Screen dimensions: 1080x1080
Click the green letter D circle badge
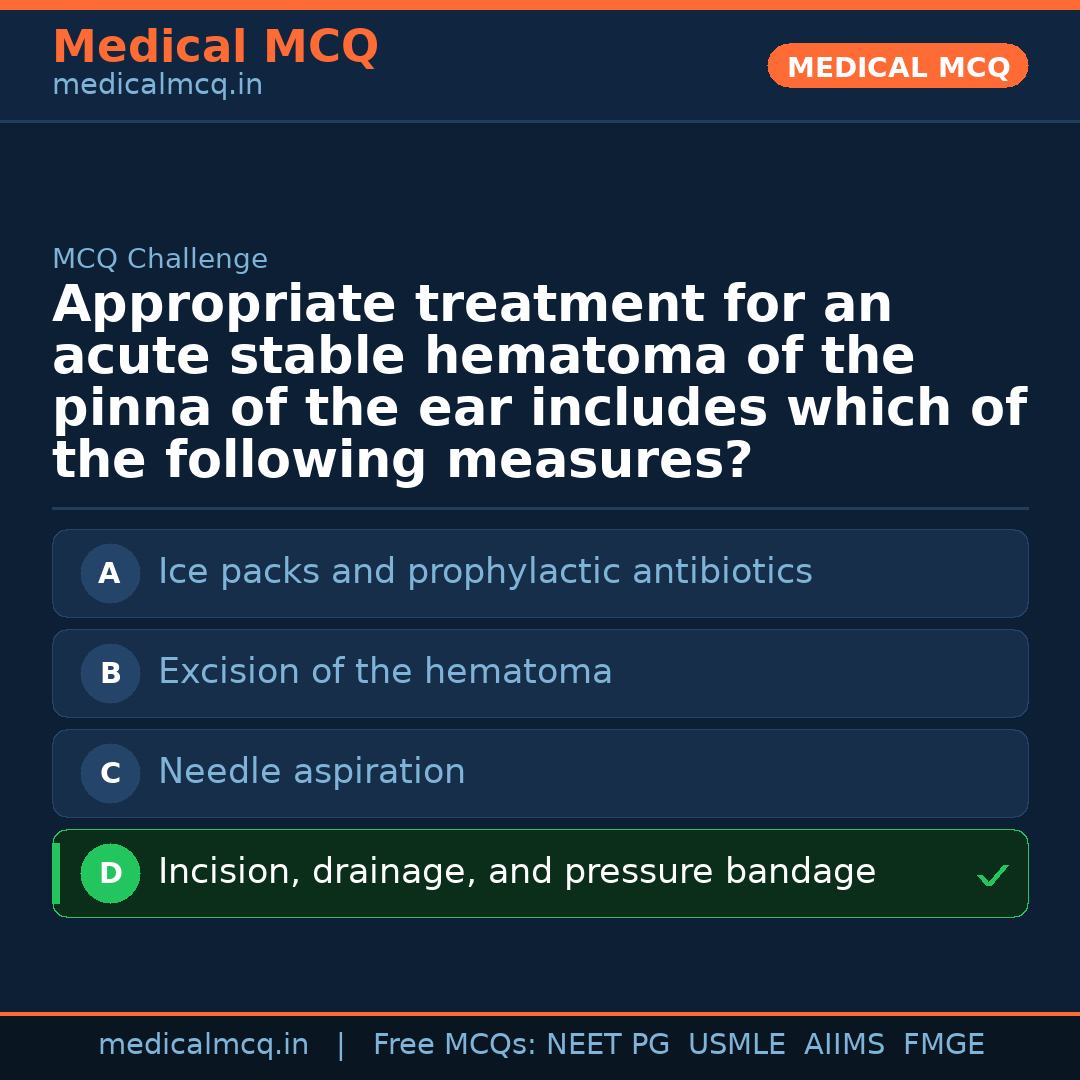pyautogui.click(x=110, y=874)
